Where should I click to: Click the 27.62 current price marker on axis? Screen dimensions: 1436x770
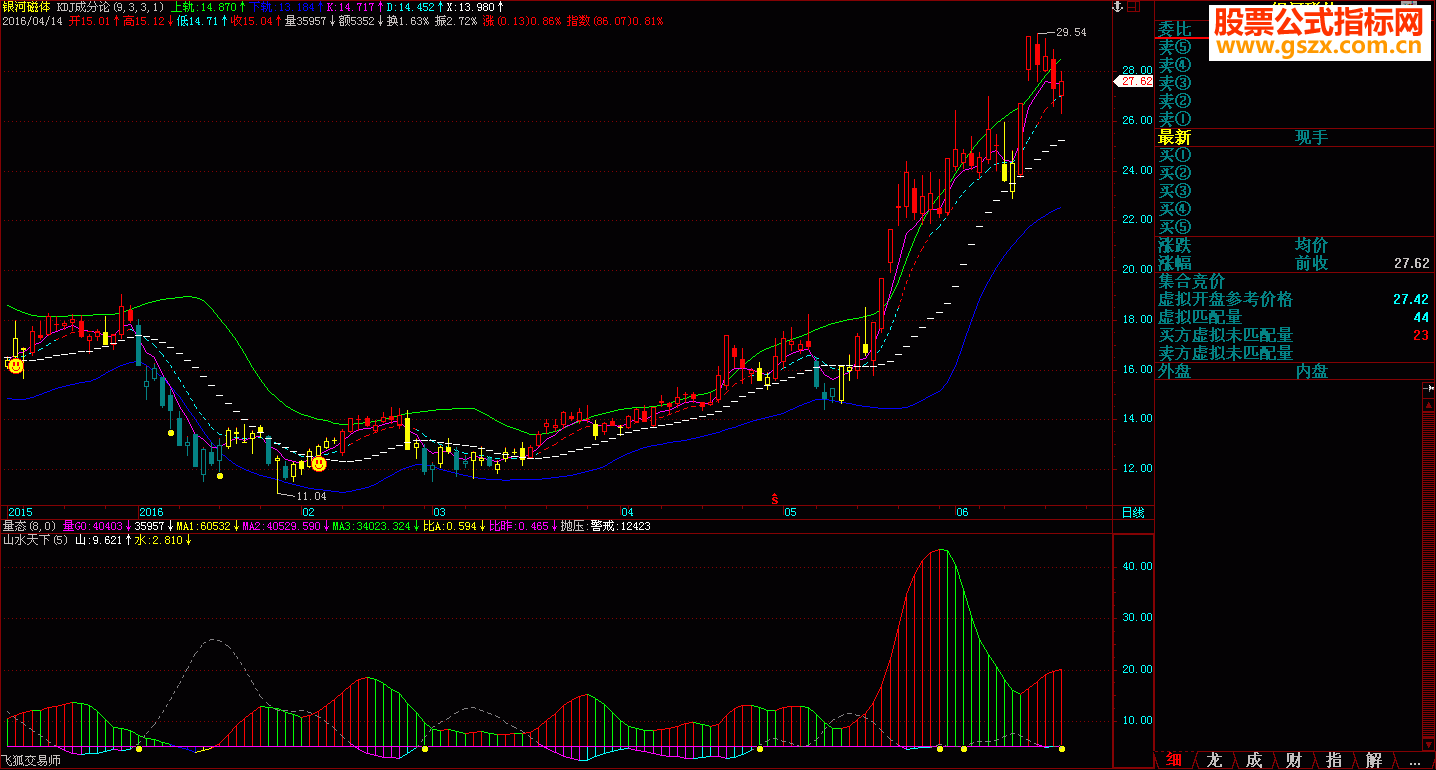tap(1135, 82)
